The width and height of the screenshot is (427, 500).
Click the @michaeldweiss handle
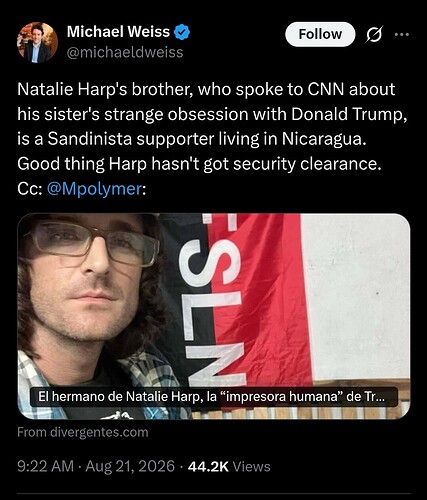tap(125, 52)
